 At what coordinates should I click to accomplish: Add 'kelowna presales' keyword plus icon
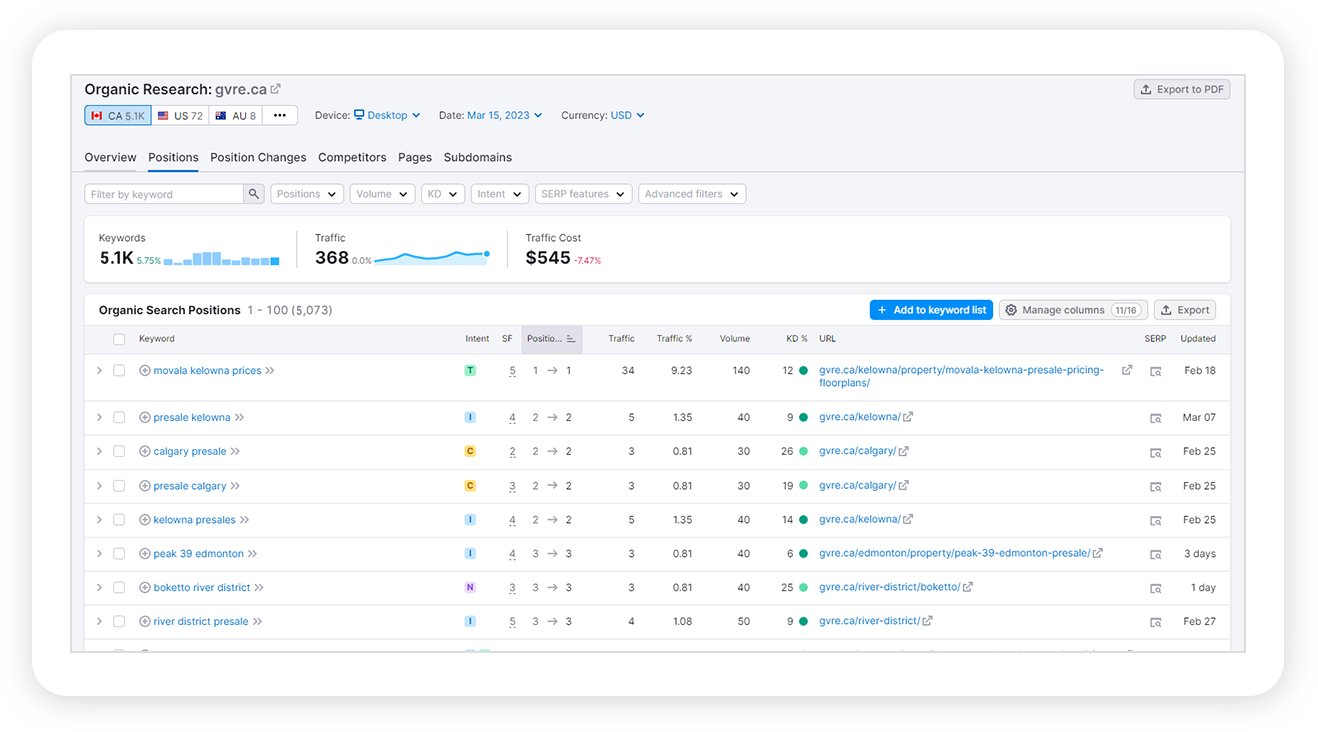point(145,519)
